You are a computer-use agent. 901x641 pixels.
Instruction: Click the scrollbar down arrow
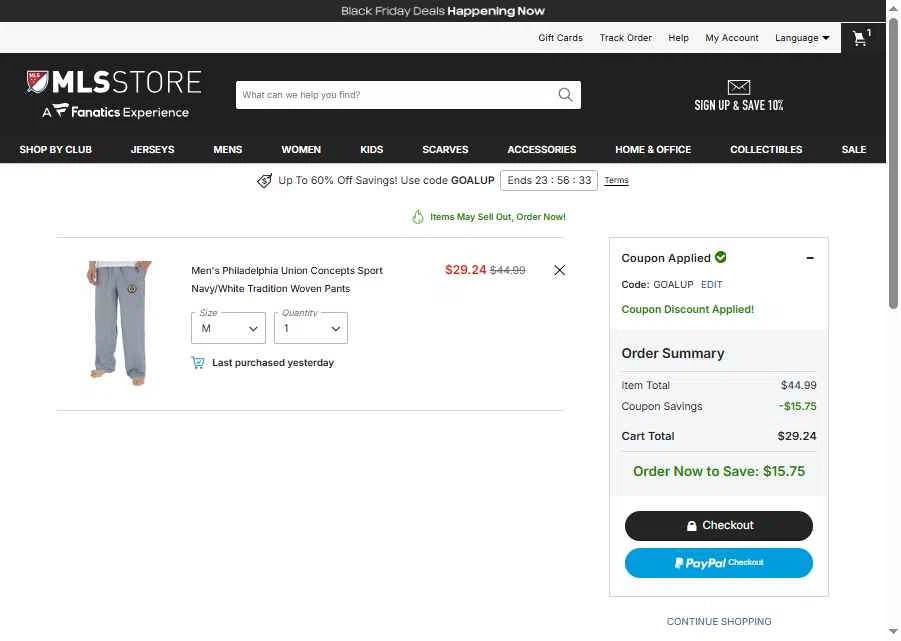coord(893,631)
